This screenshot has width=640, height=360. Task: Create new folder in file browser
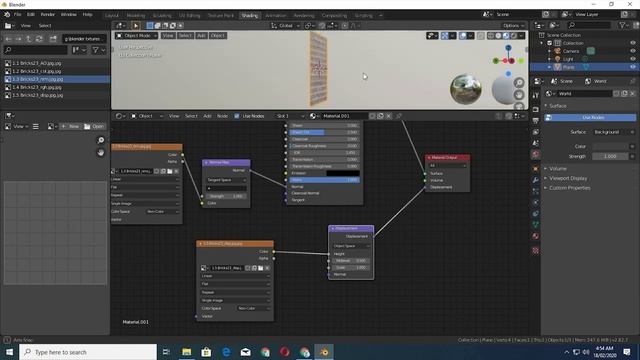tap(53, 39)
